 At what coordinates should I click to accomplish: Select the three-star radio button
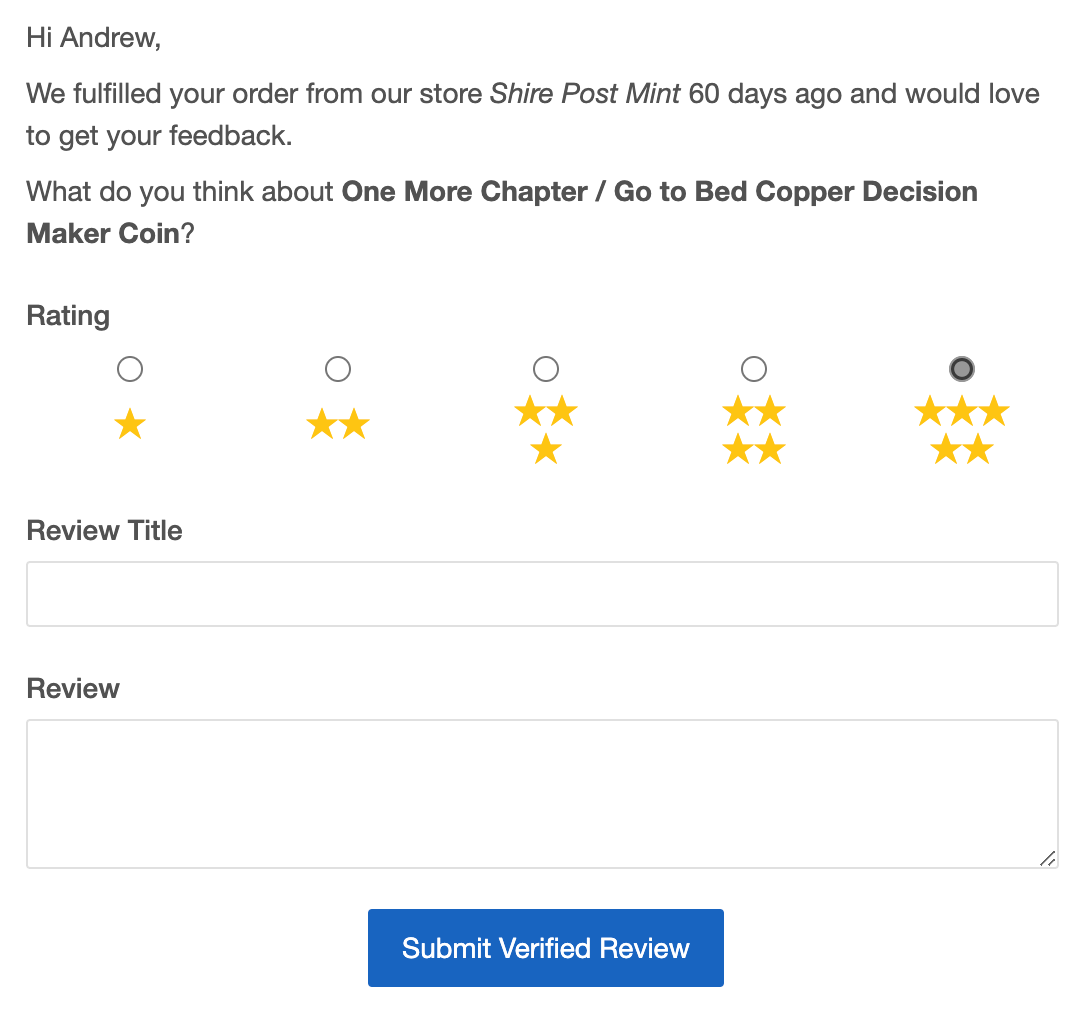(x=546, y=368)
